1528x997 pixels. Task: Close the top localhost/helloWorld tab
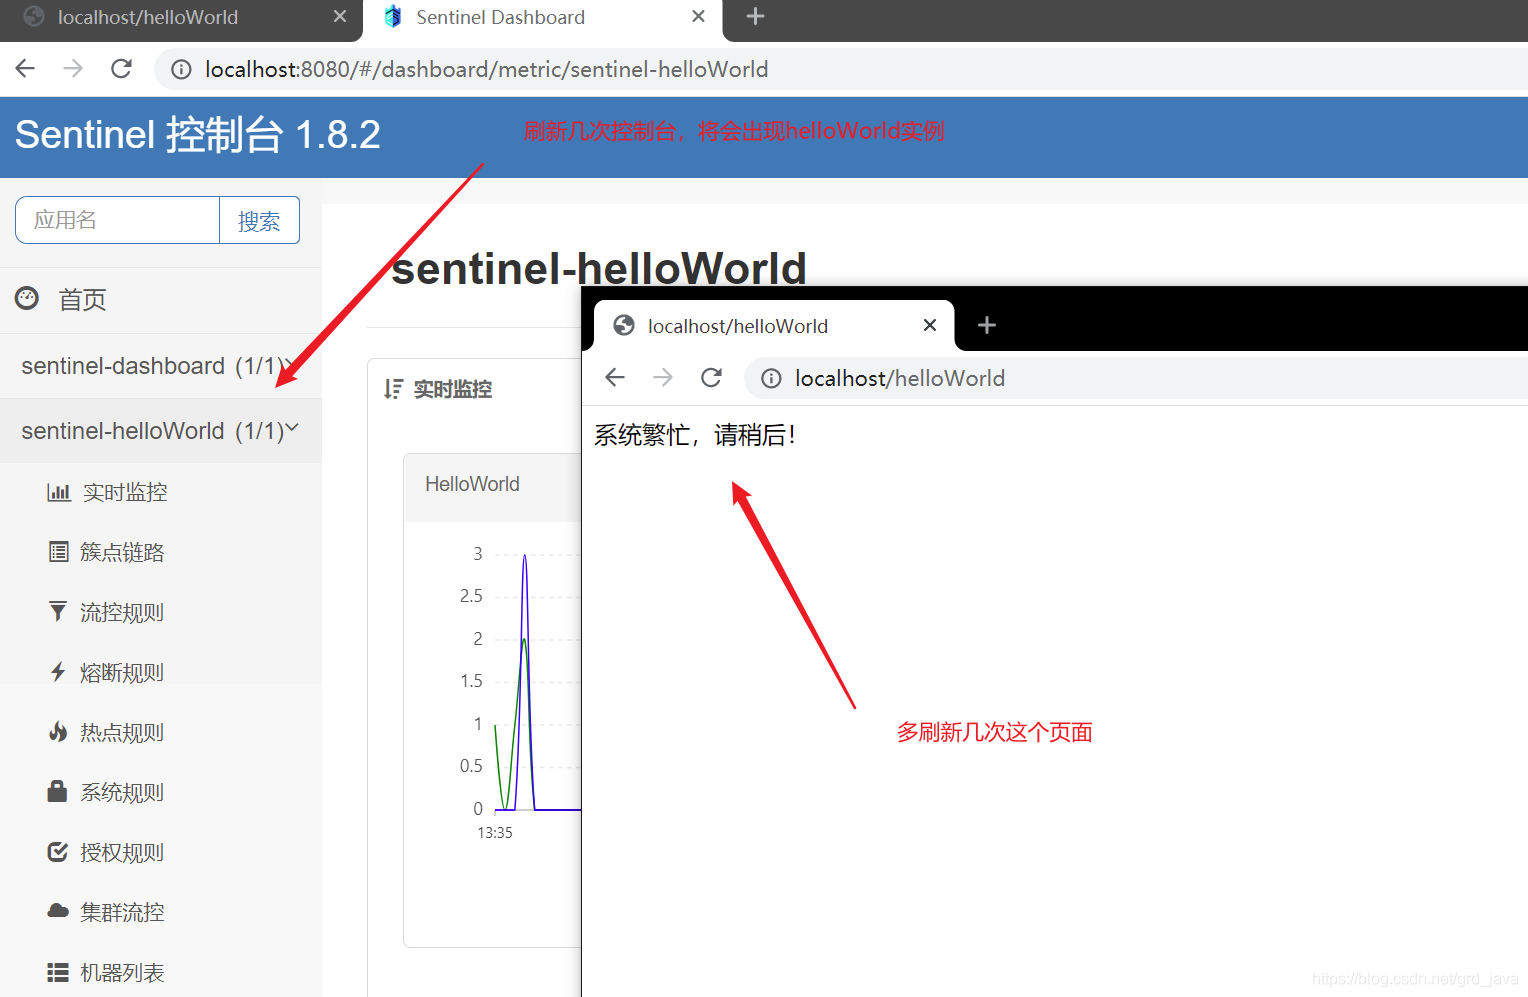tap(340, 16)
